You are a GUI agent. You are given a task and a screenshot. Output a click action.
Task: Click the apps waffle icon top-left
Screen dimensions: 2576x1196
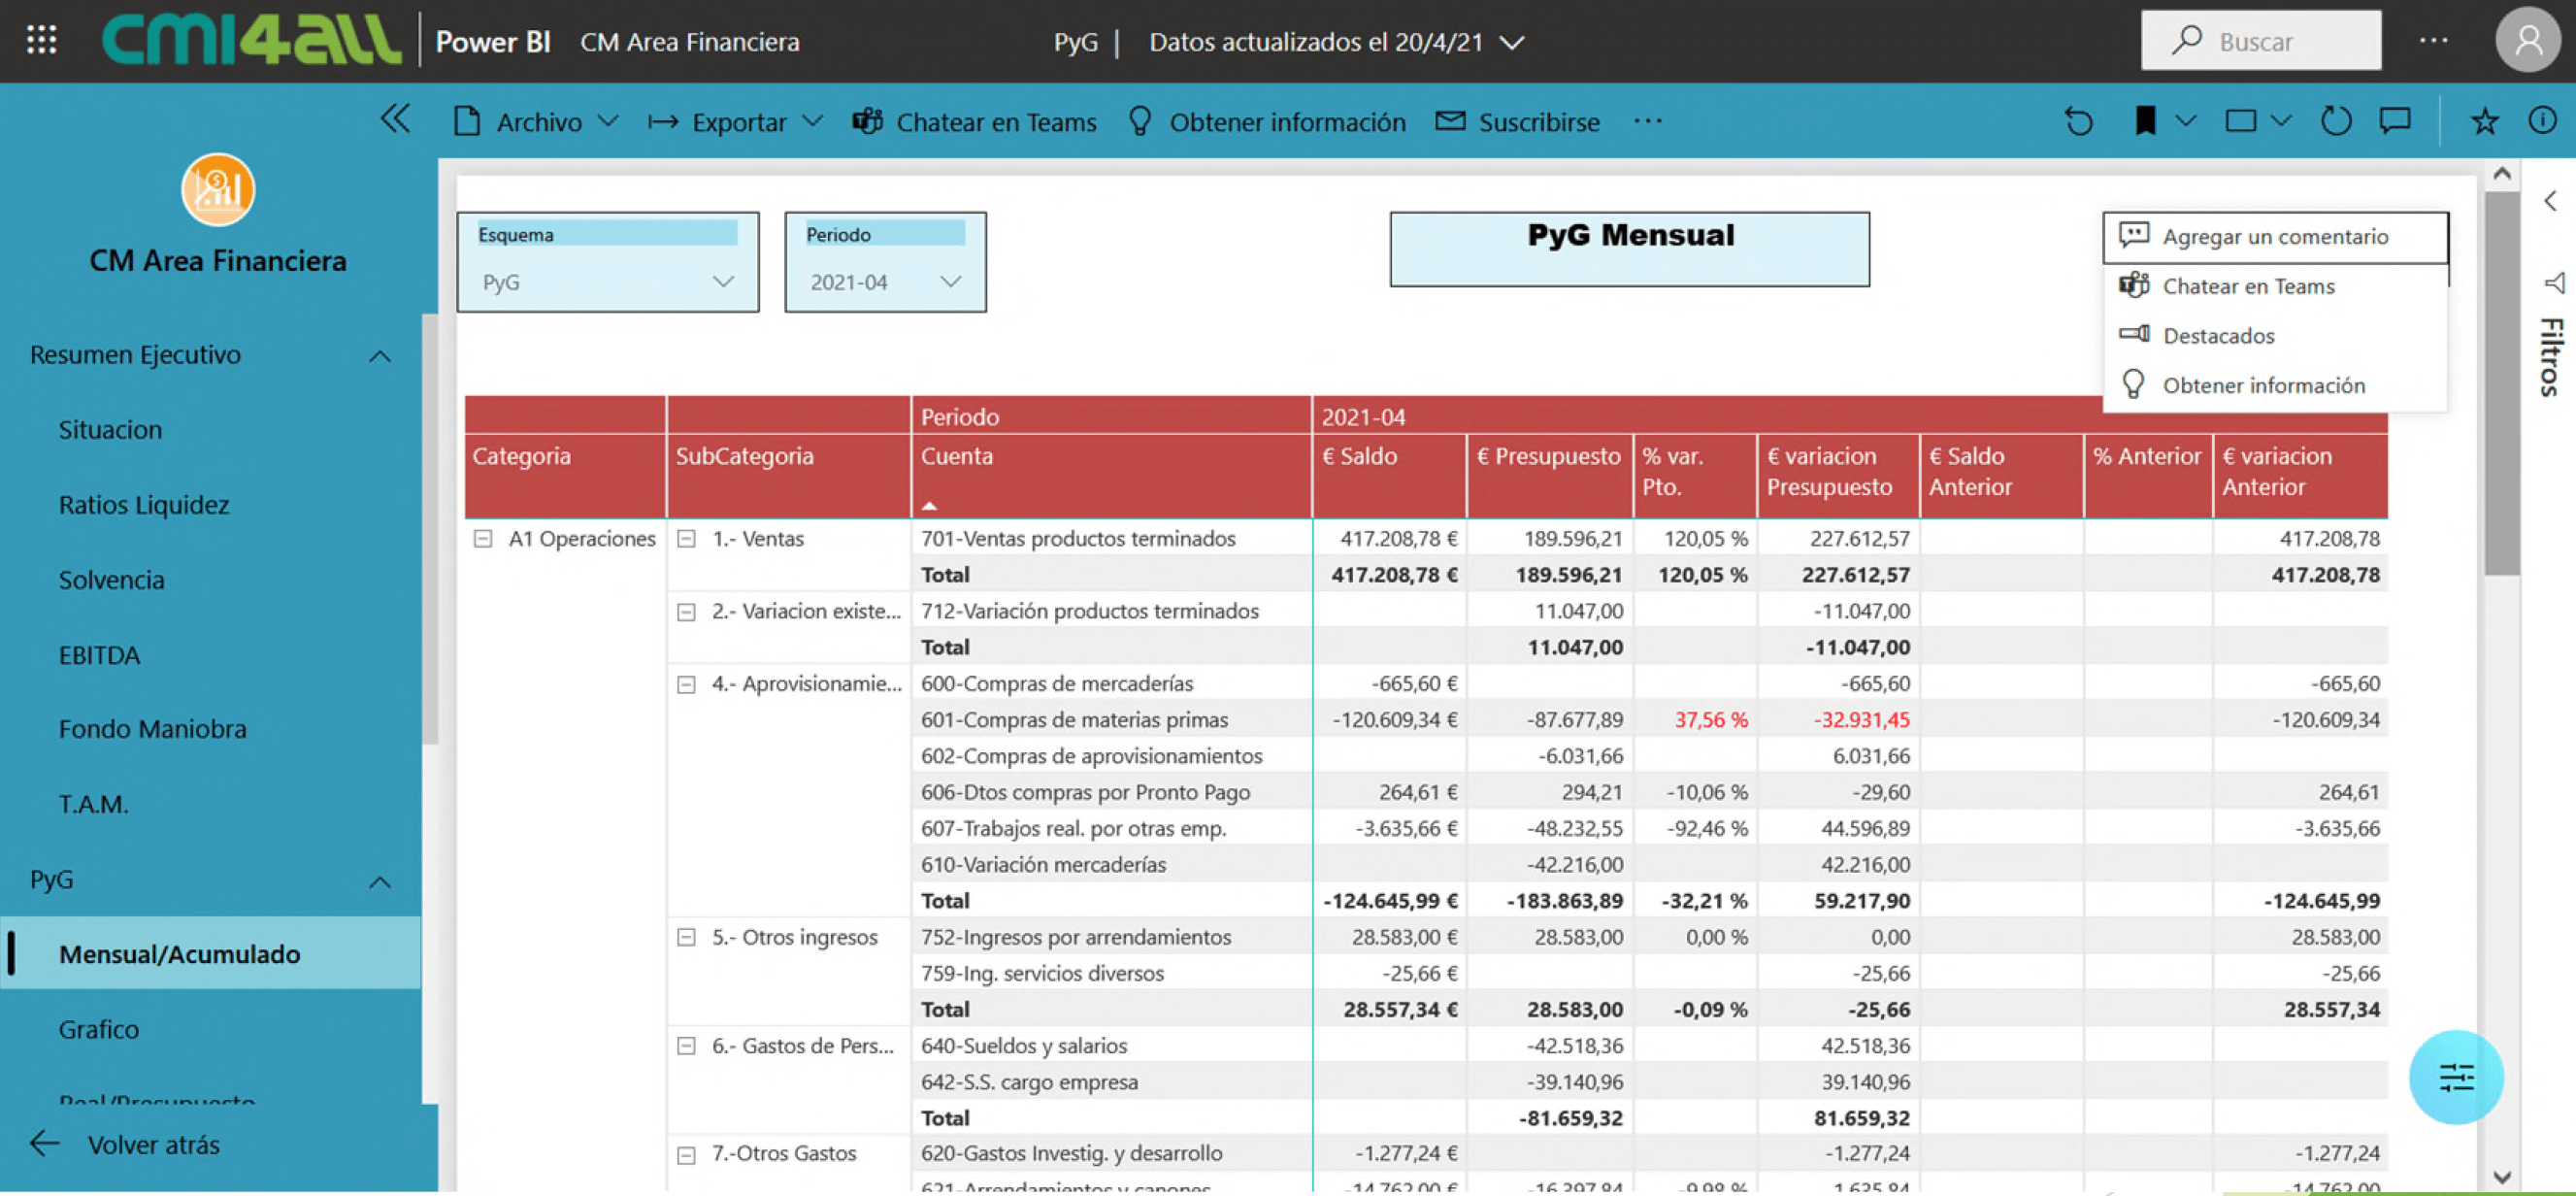pyautogui.click(x=41, y=40)
